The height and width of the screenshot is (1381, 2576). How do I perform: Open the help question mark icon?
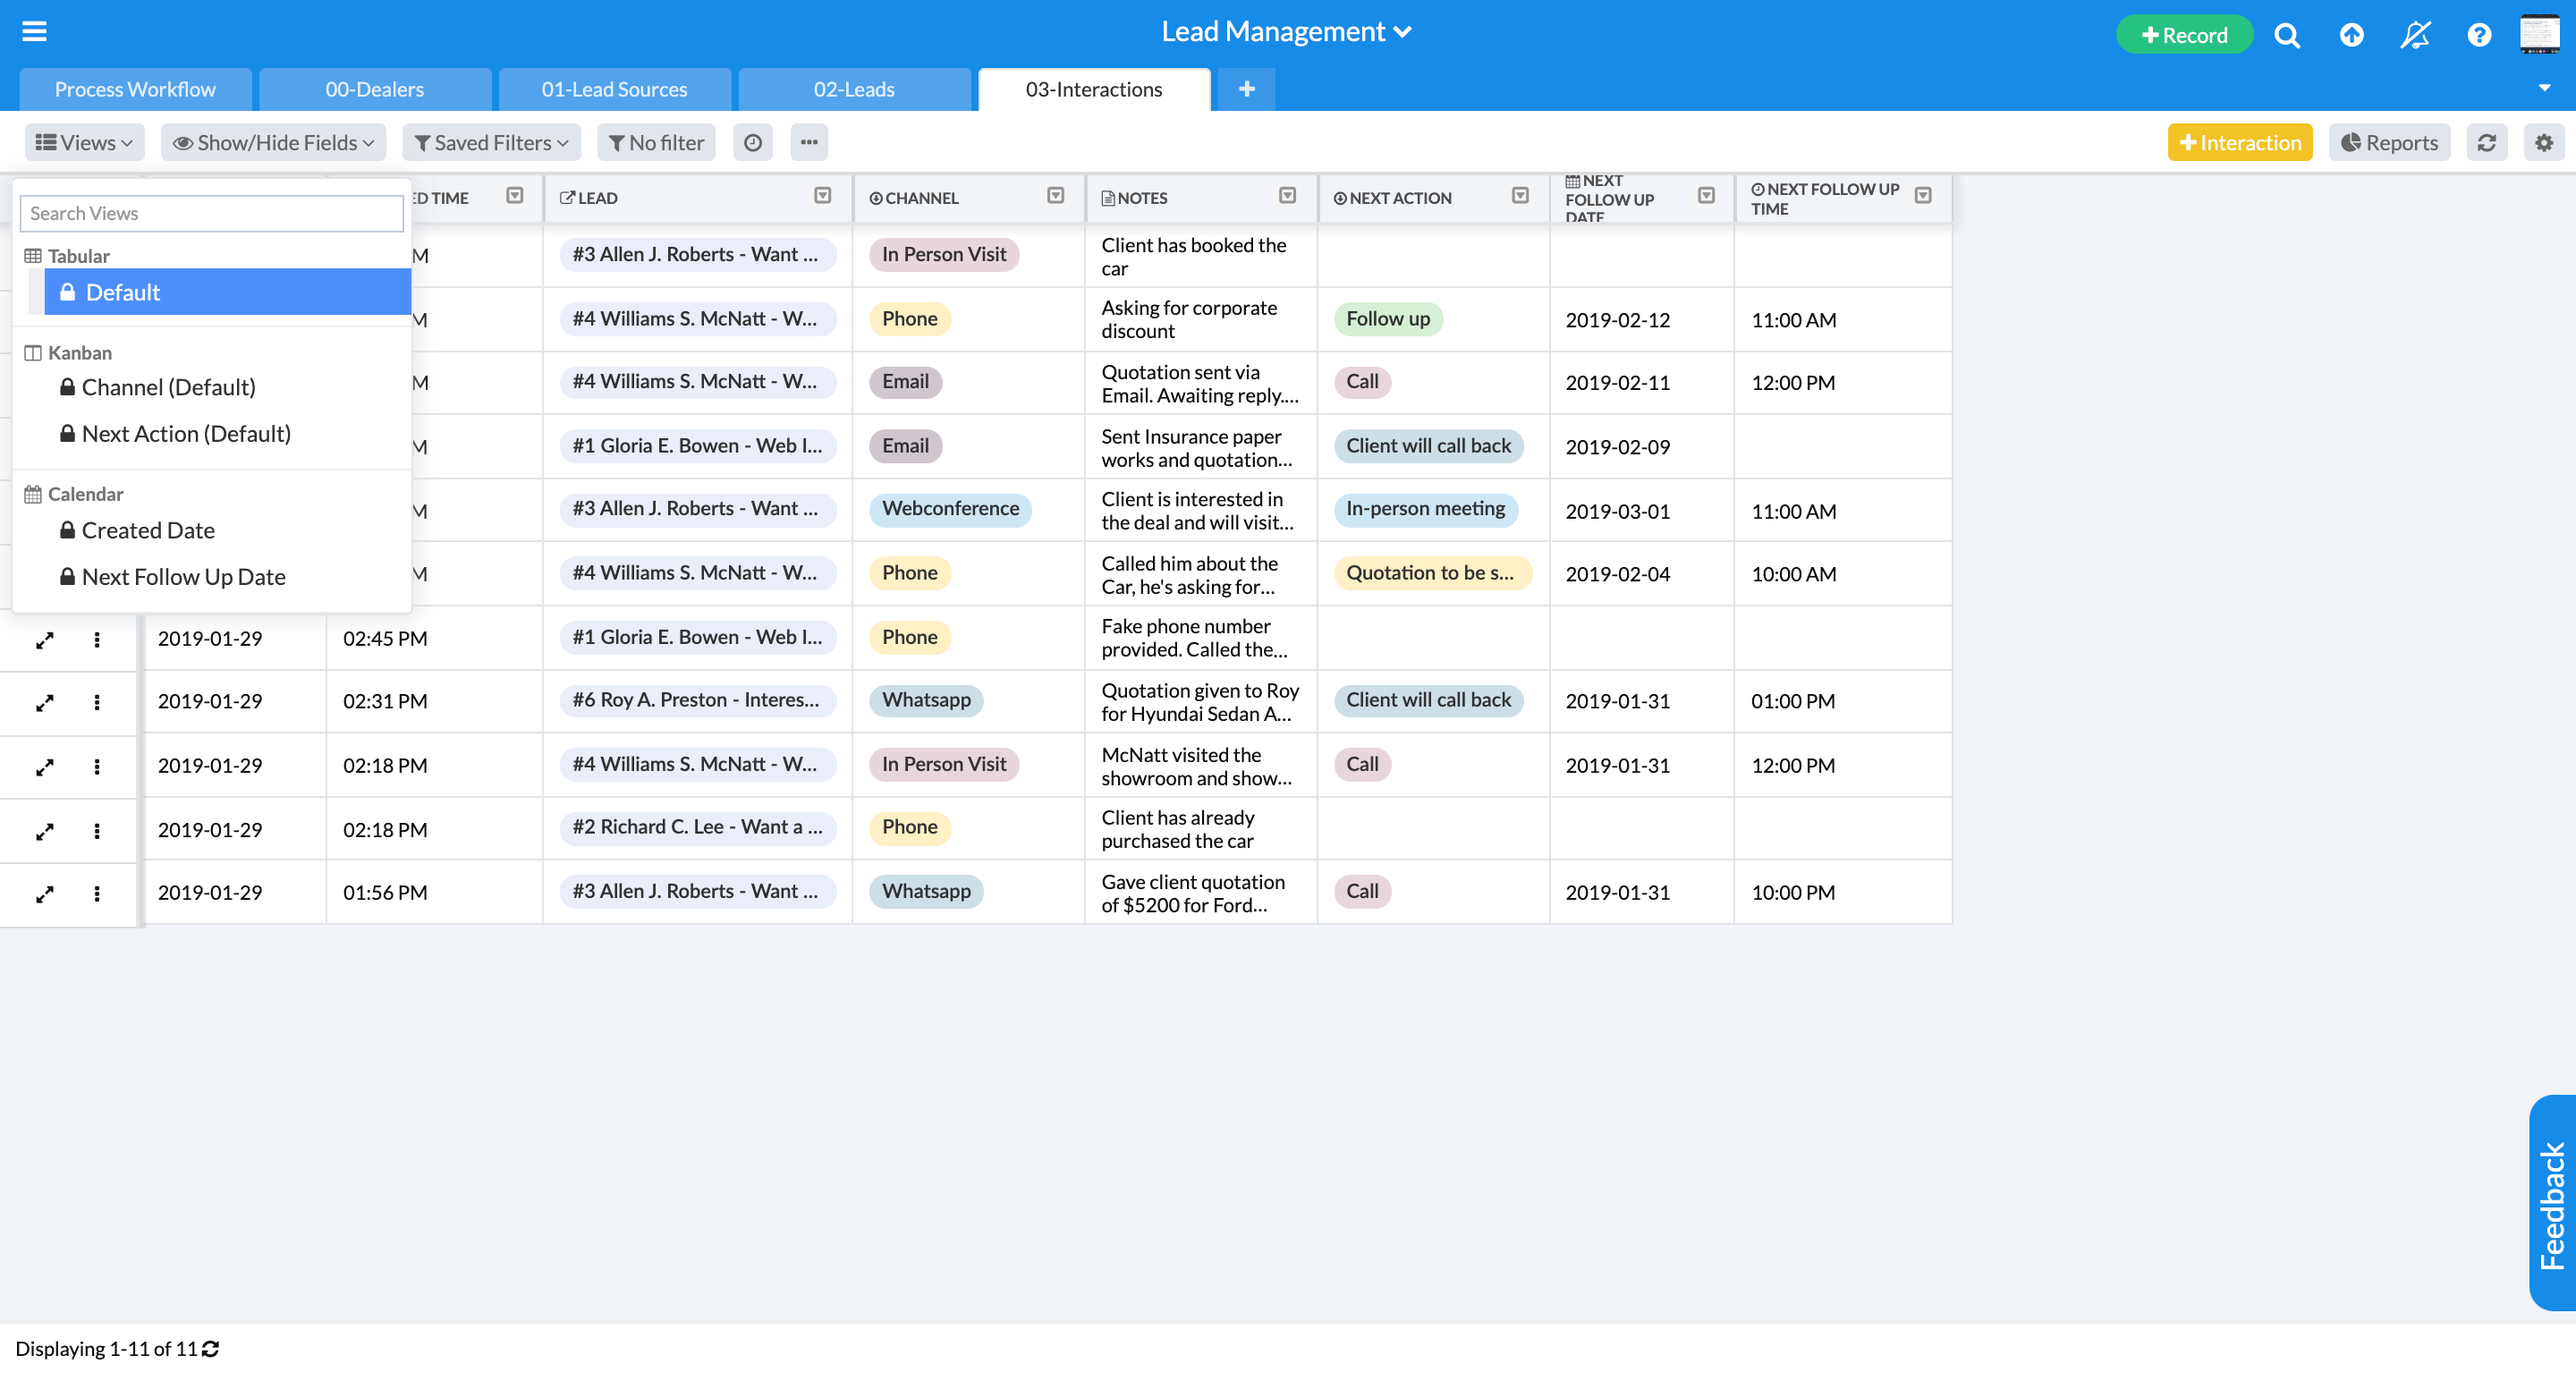coord(2479,35)
